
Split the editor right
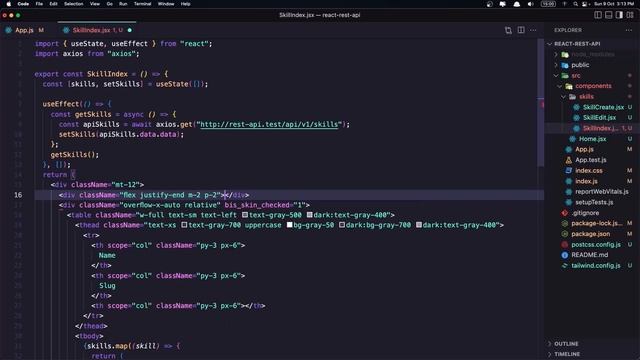click(x=521, y=30)
